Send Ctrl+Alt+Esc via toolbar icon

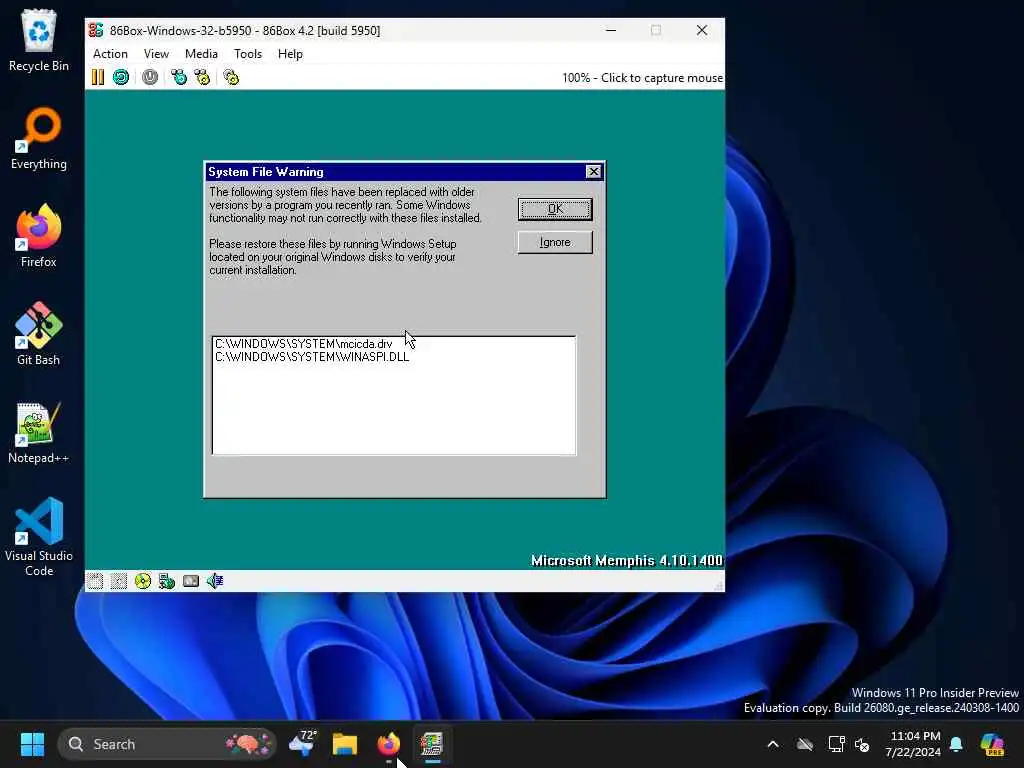pyautogui.click(x=202, y=77)
